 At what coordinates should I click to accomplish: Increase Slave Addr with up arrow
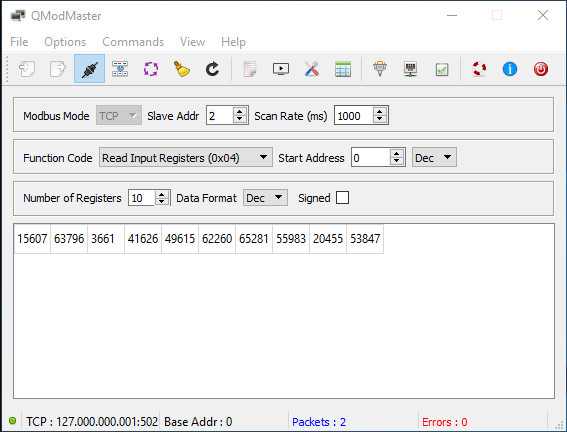click(239, 112)
